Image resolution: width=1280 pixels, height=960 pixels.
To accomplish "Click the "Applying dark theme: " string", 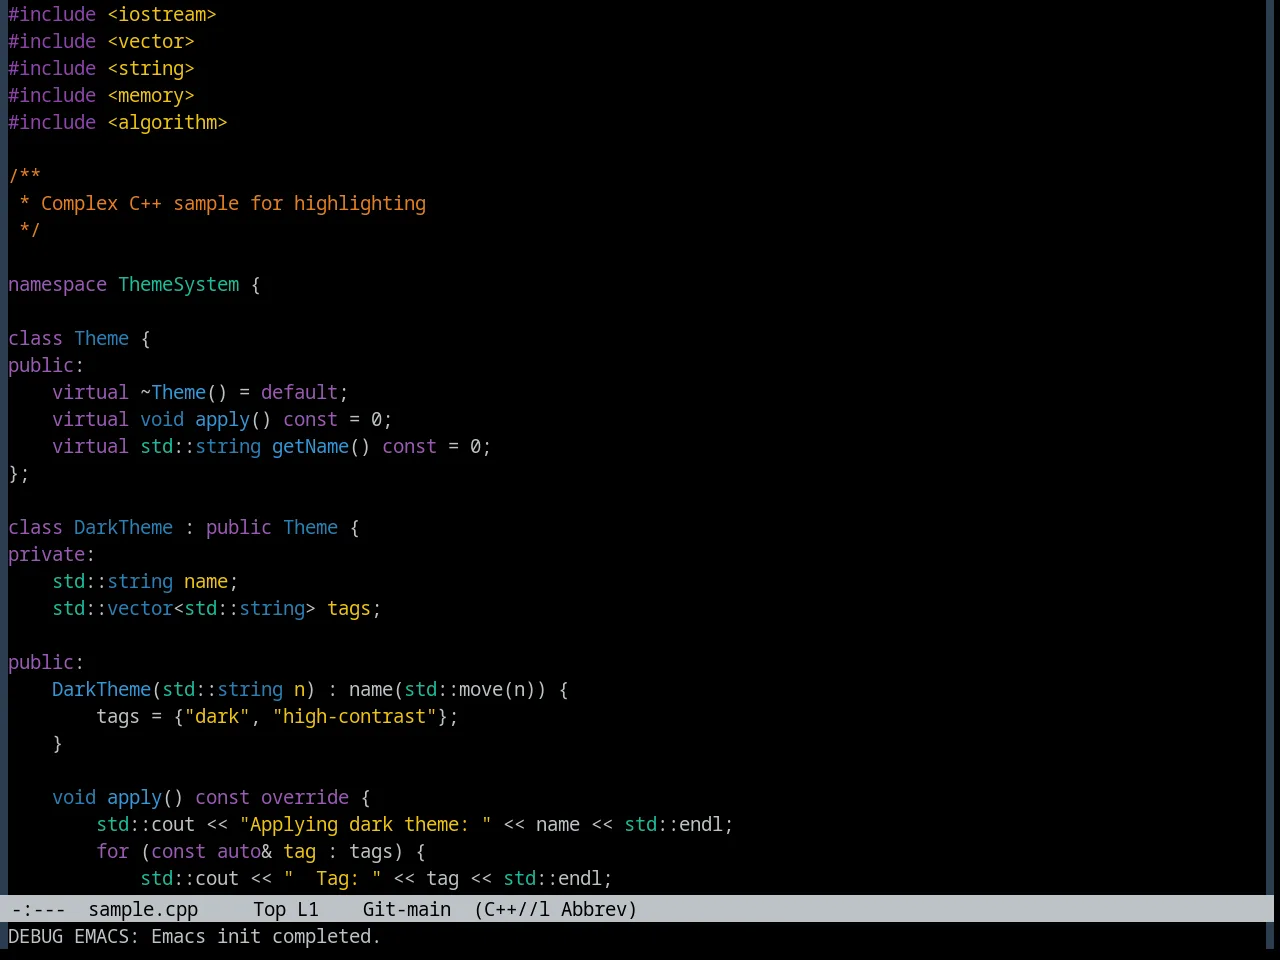I will tap(365, 824).
